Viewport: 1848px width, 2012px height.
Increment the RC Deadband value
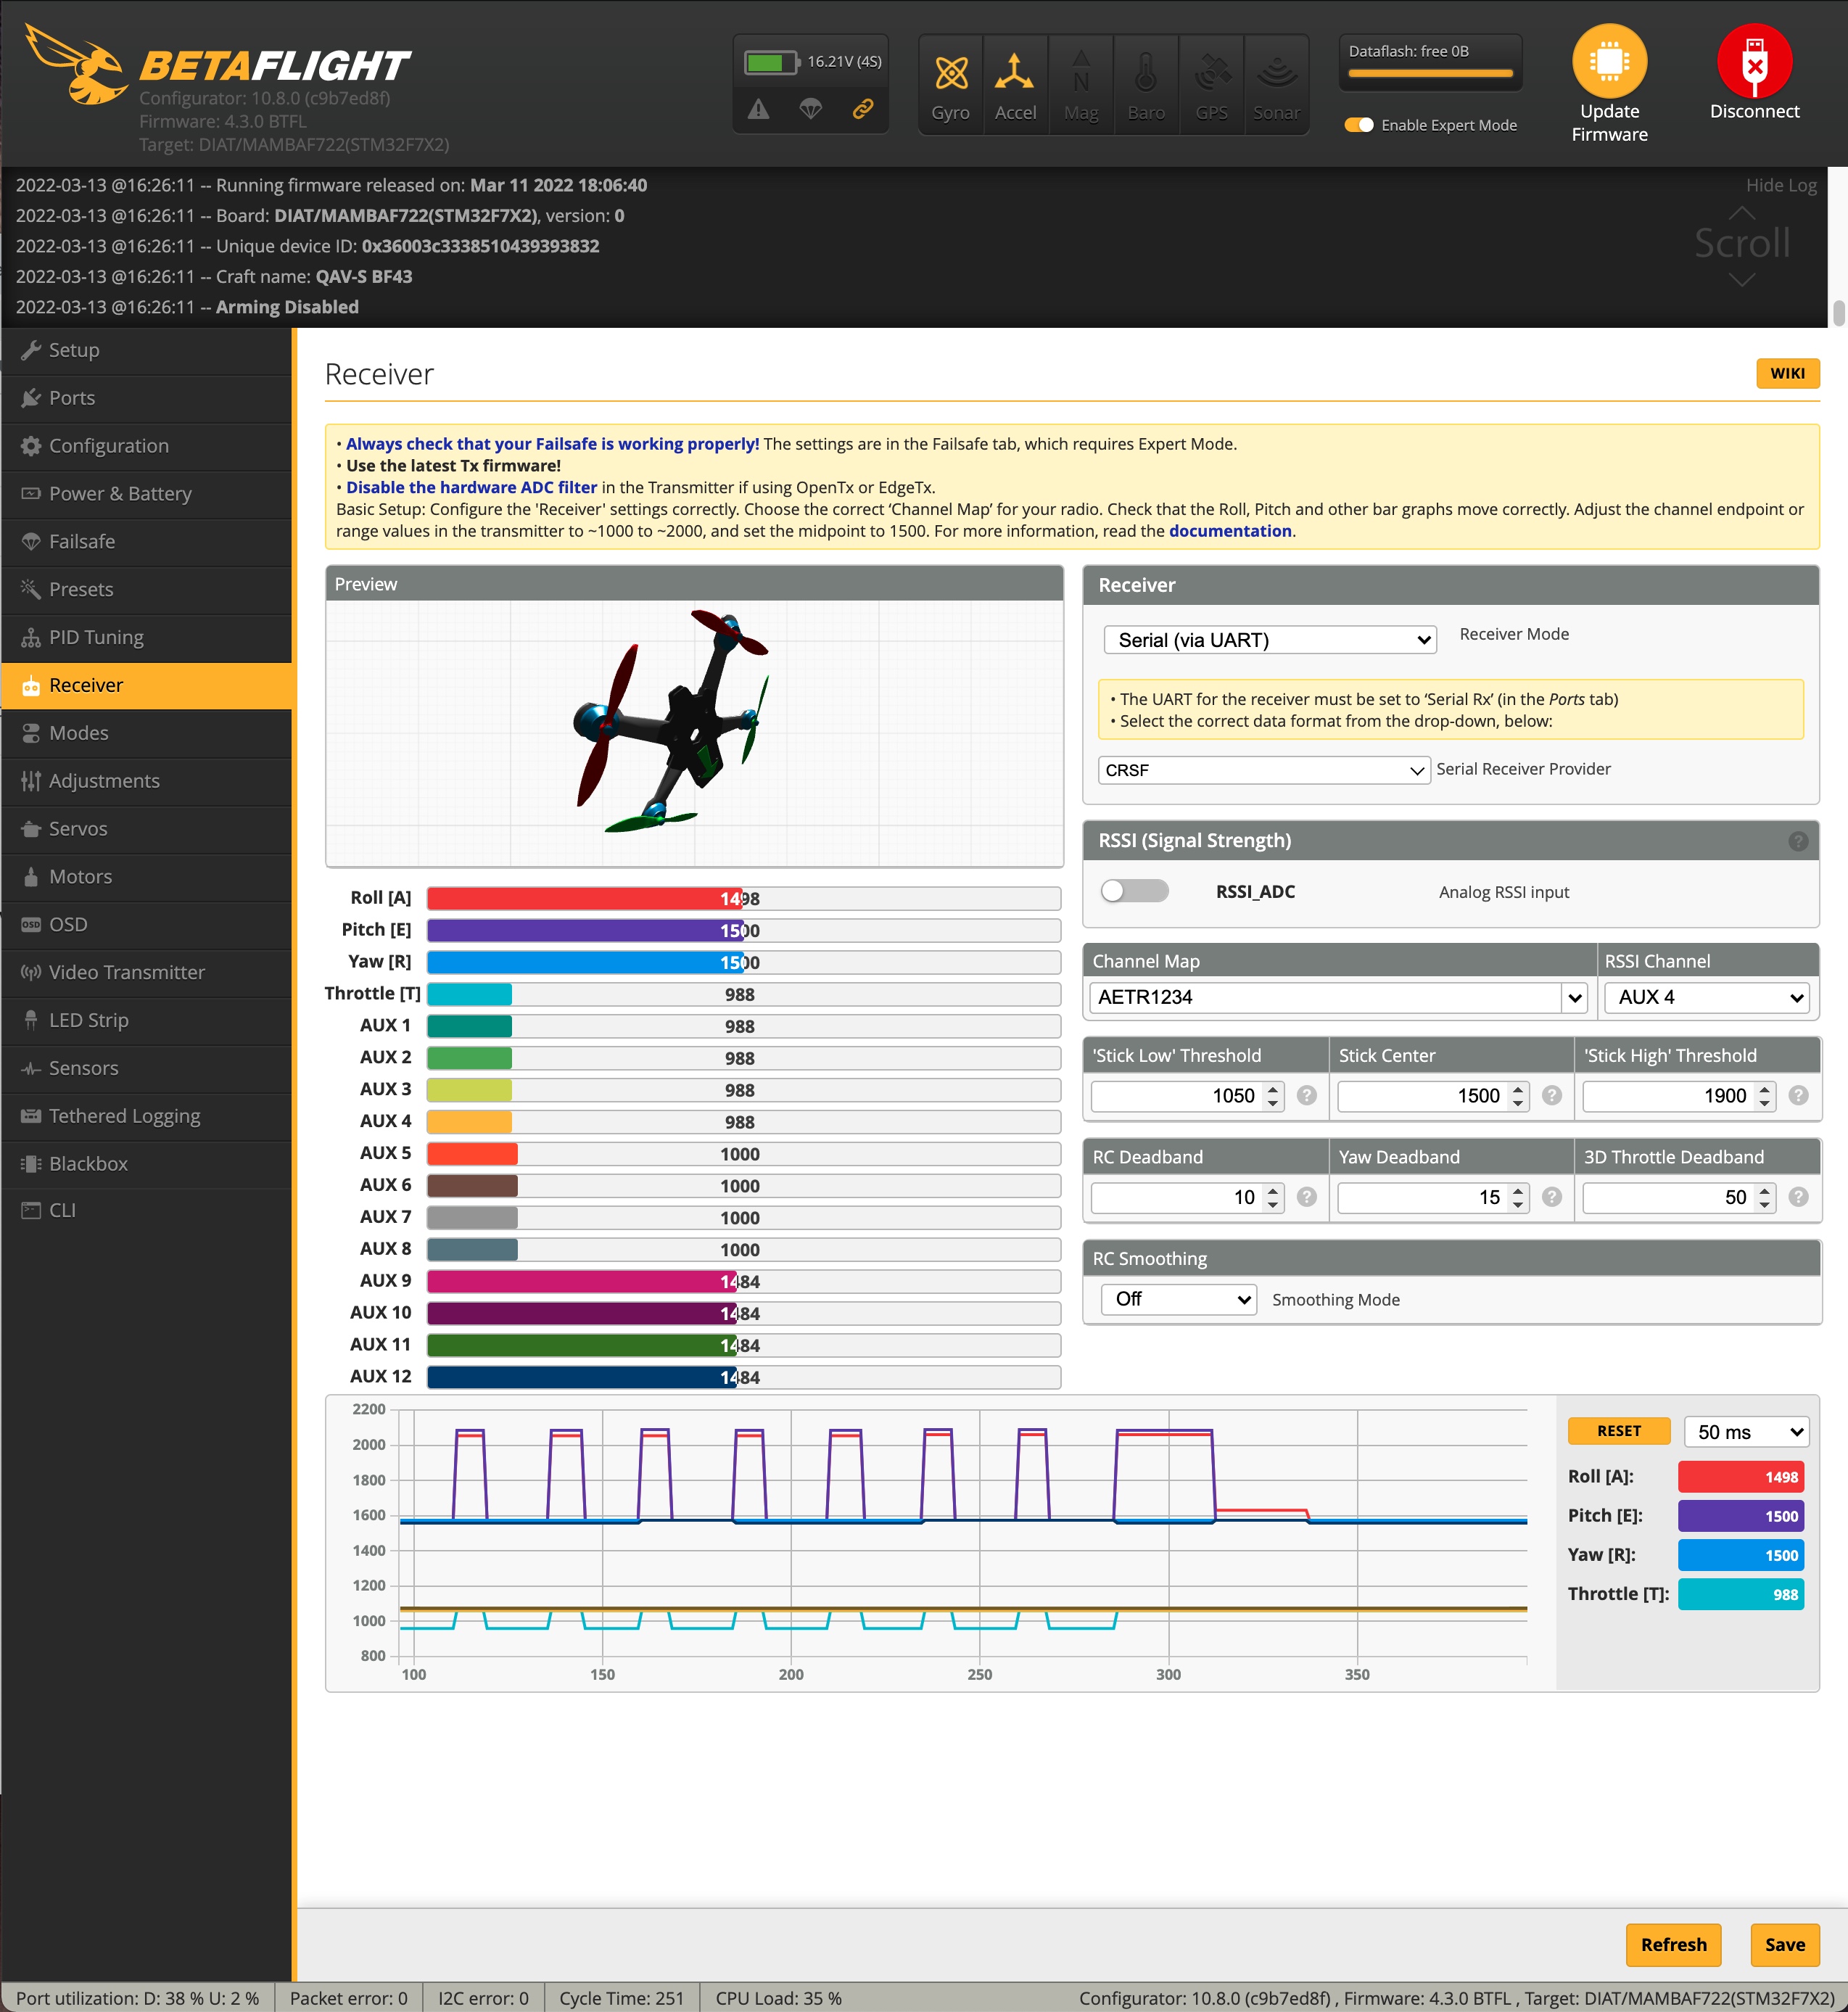[1271, 1191]
